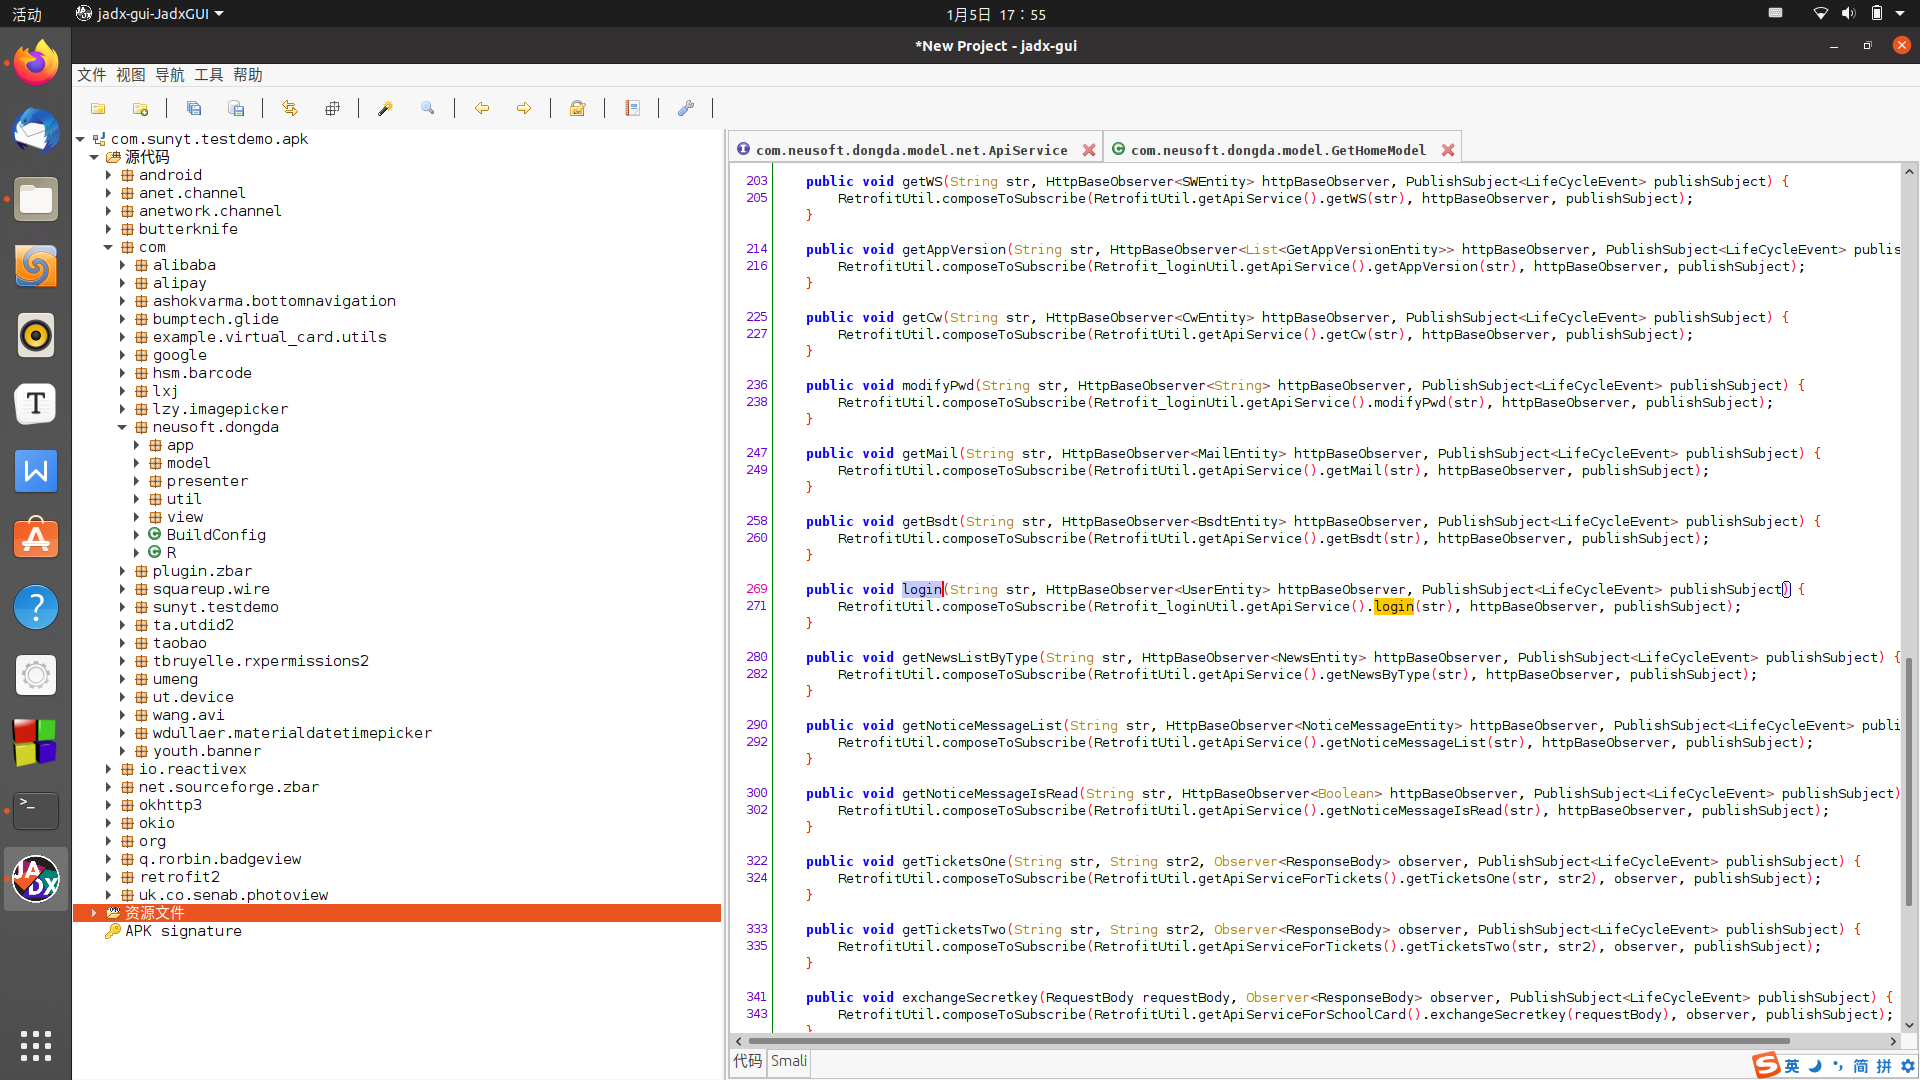Click line number 269 in the gutter
Screen dimensions: 1920x1080
click(x=757, y=589)
